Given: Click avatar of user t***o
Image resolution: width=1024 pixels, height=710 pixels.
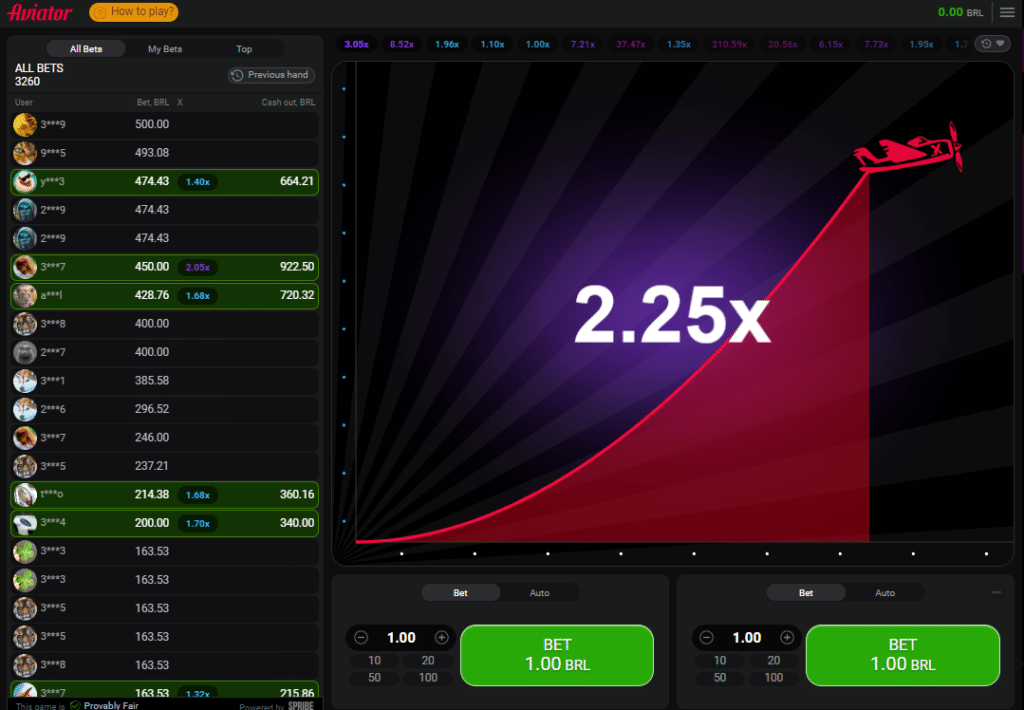Looking at the screenshot, I should click(25, 494).
